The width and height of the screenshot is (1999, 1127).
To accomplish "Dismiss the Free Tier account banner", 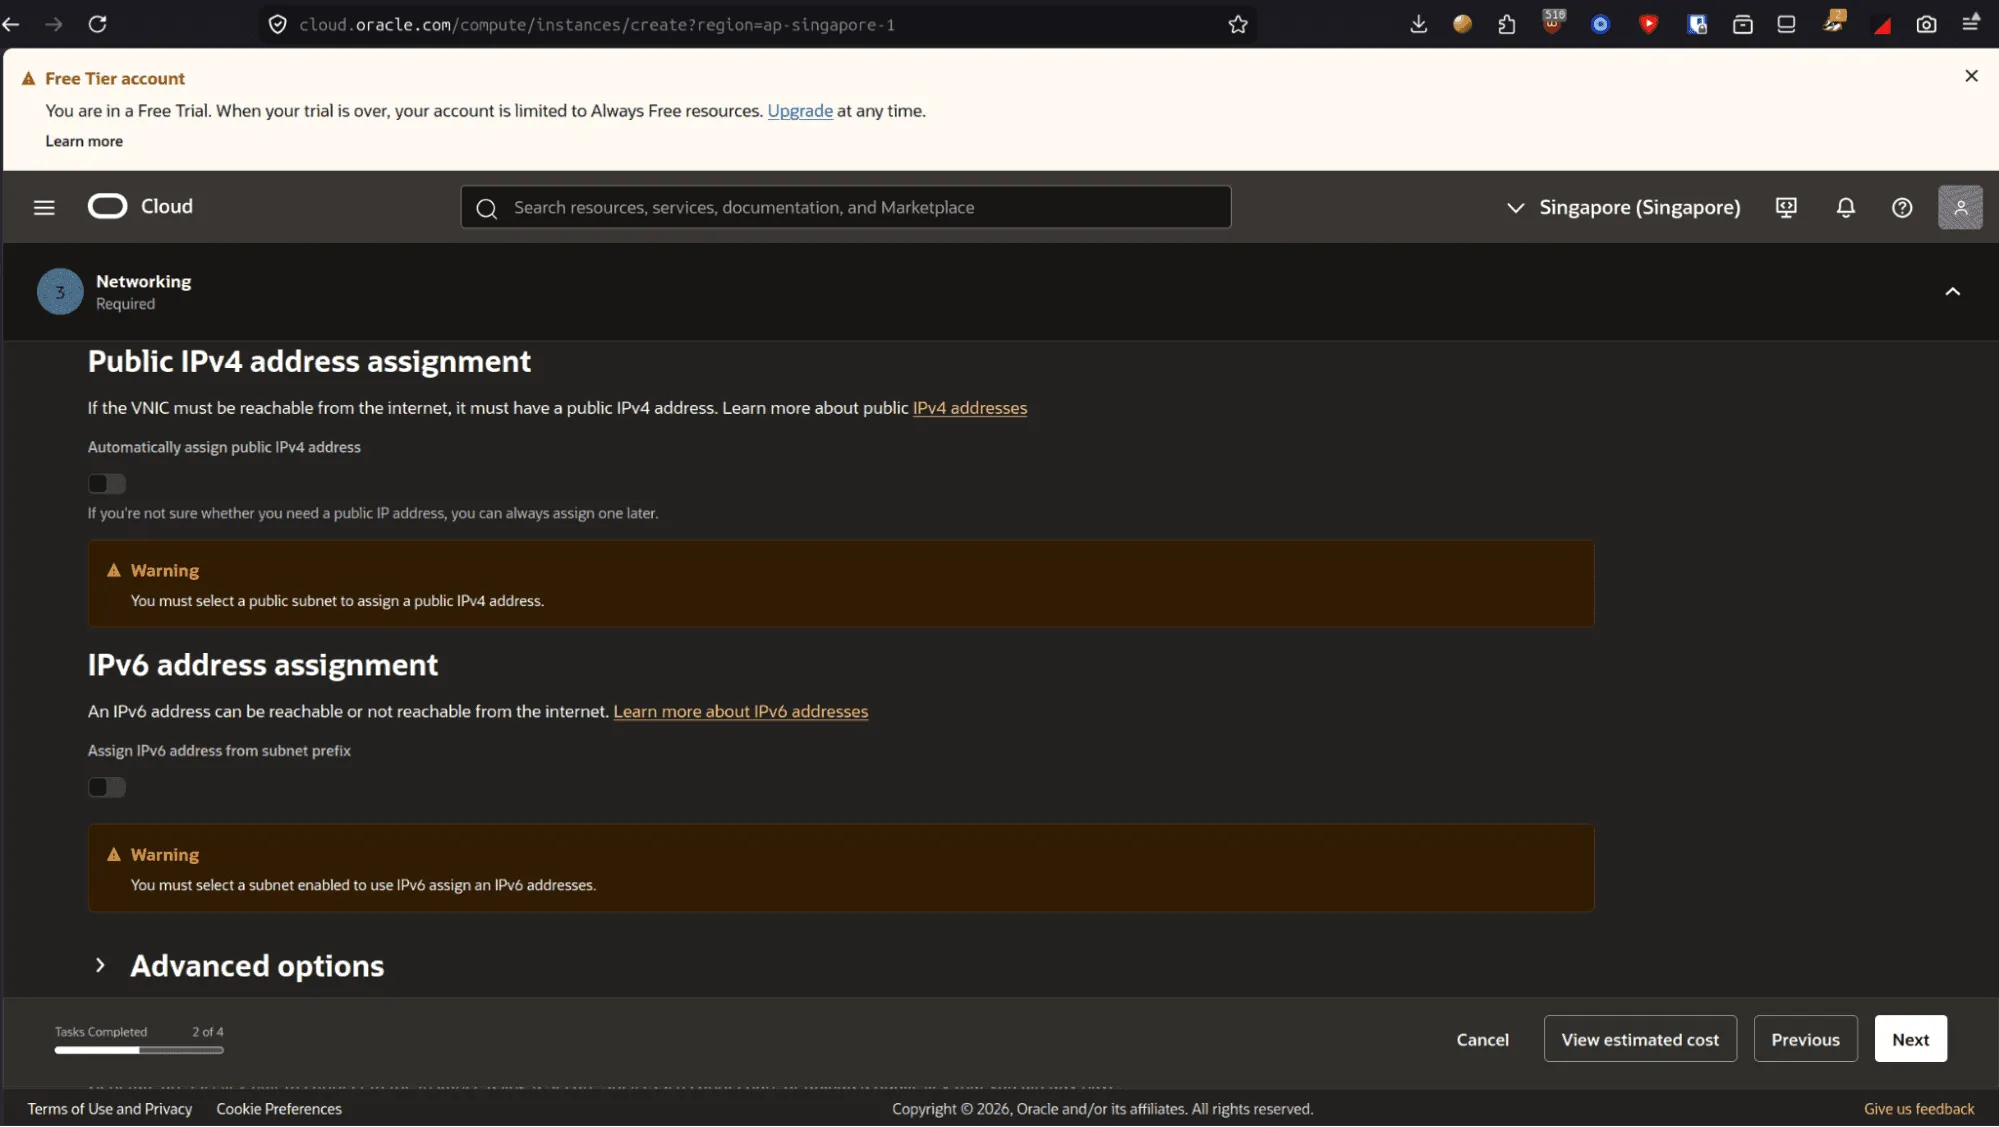I will click(1971, 76).
